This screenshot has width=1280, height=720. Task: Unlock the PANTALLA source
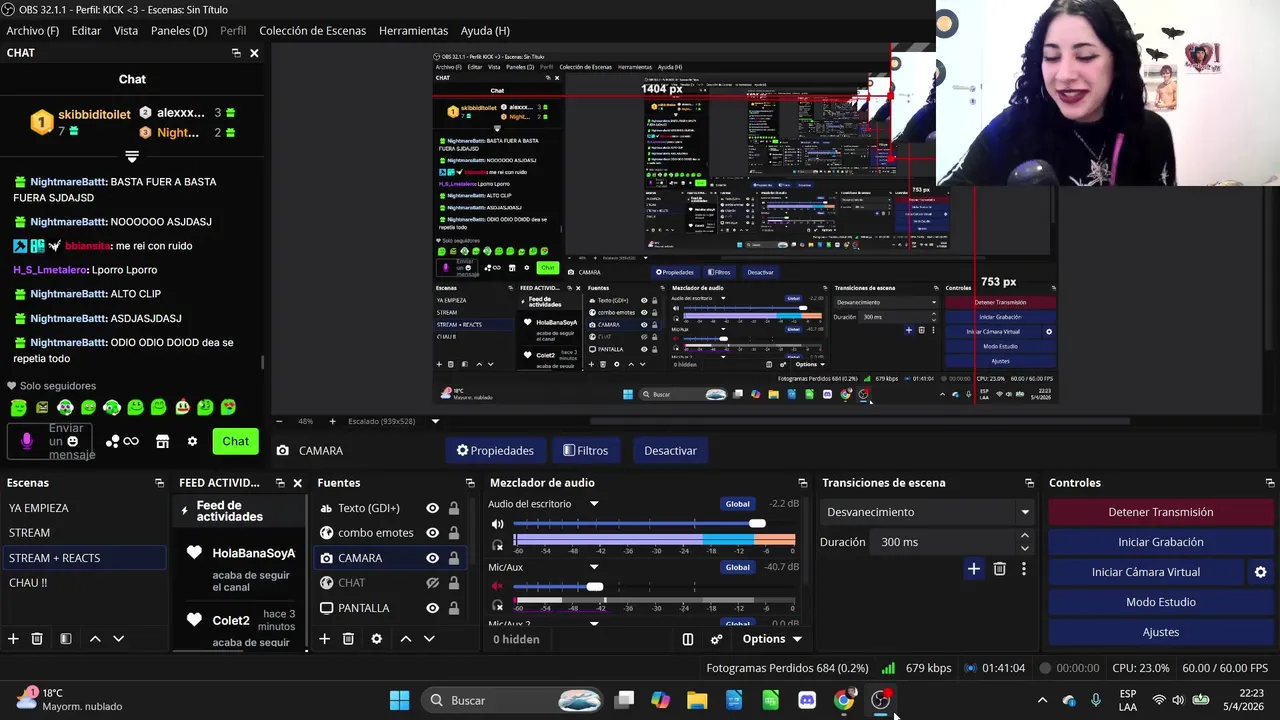[454, 608]
